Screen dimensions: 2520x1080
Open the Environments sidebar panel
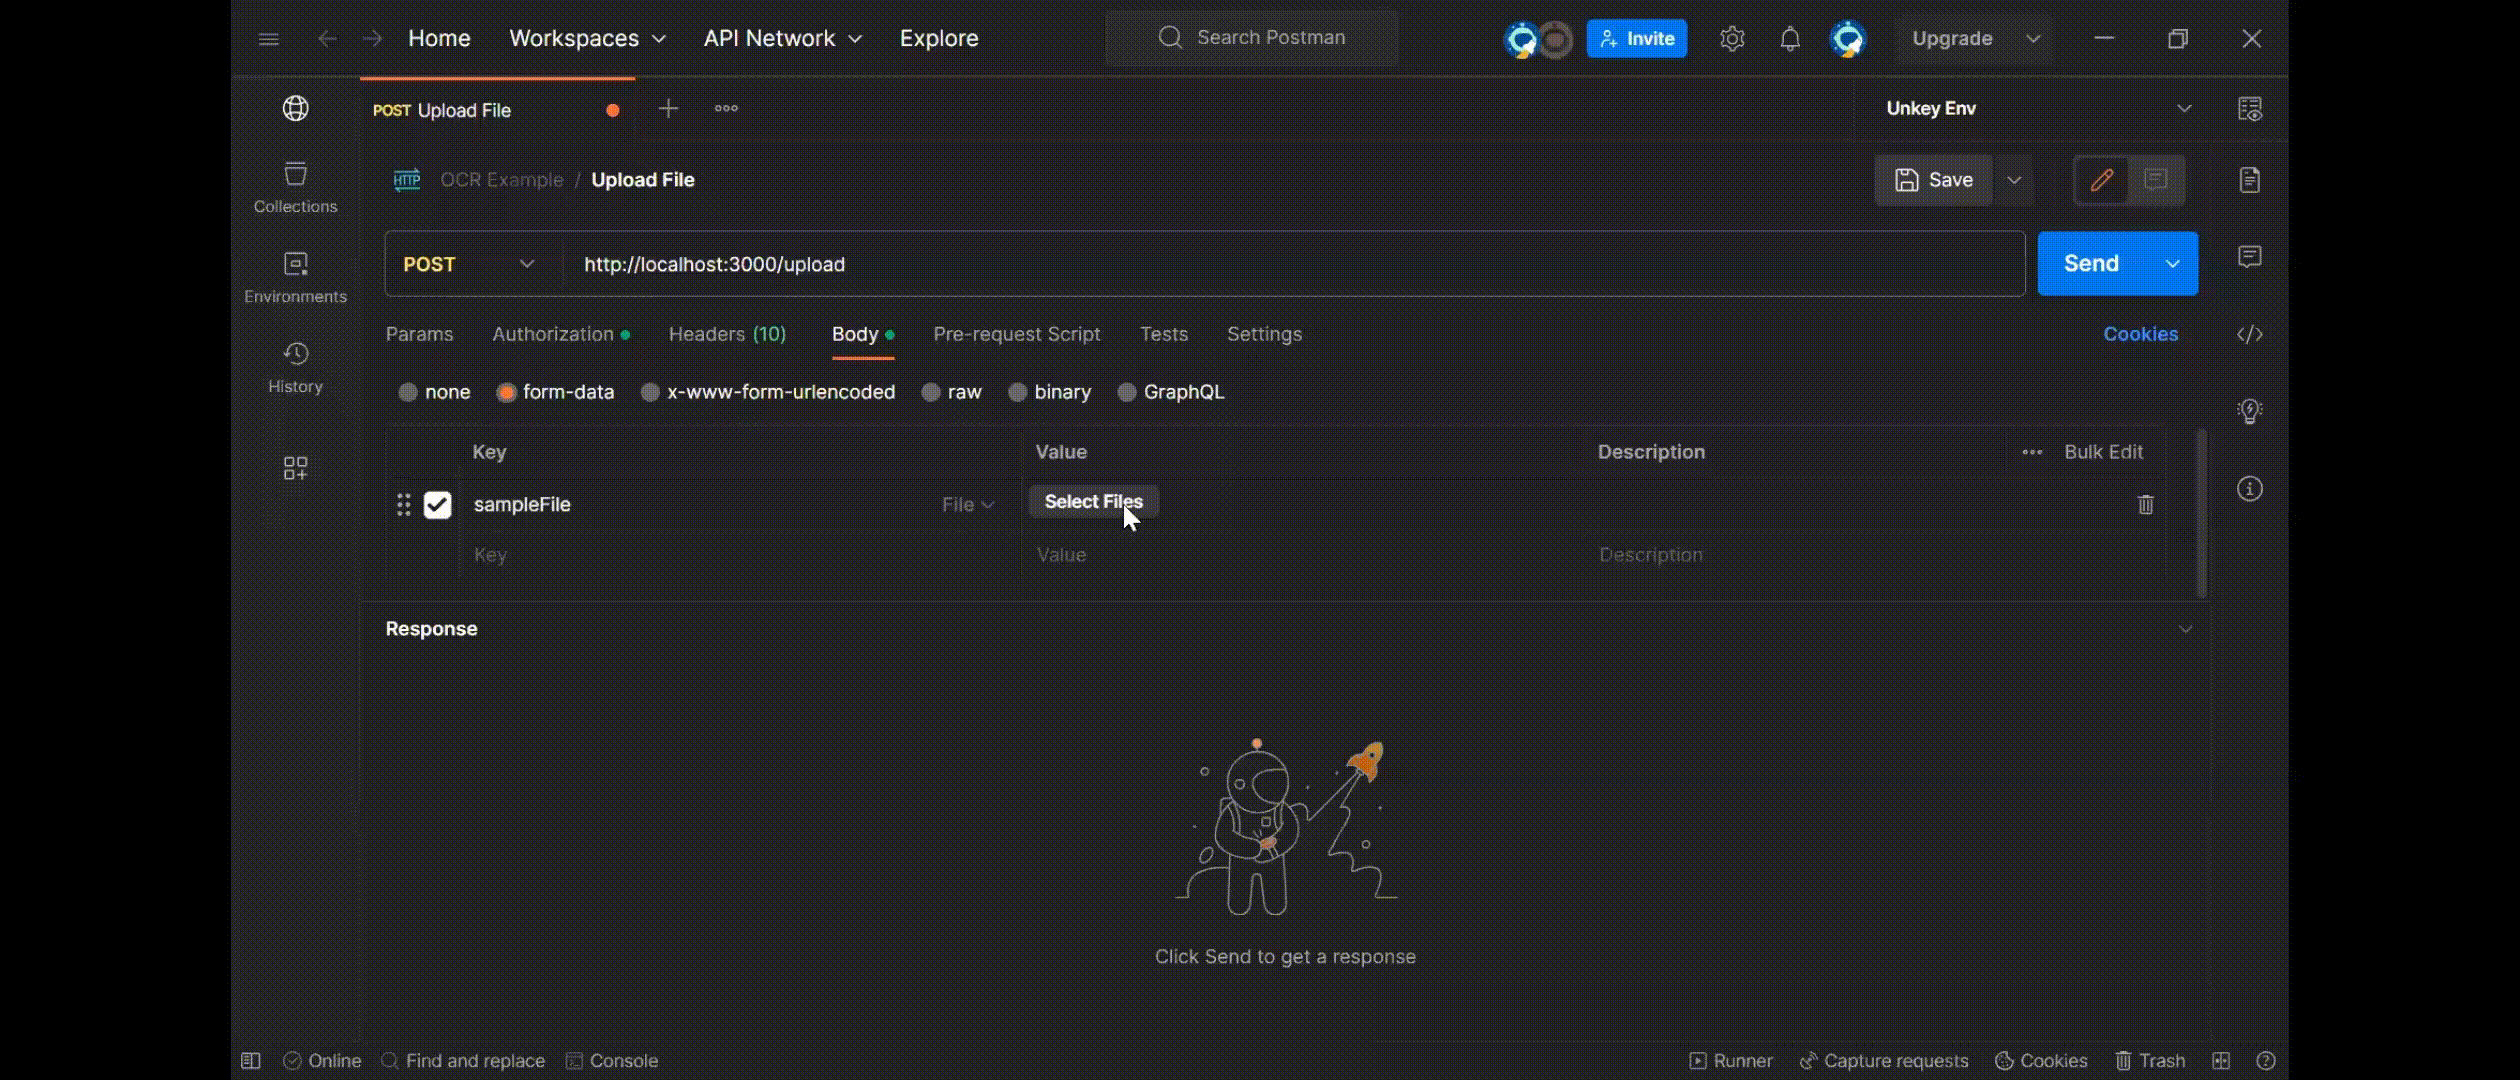click(x=295, y=277)
